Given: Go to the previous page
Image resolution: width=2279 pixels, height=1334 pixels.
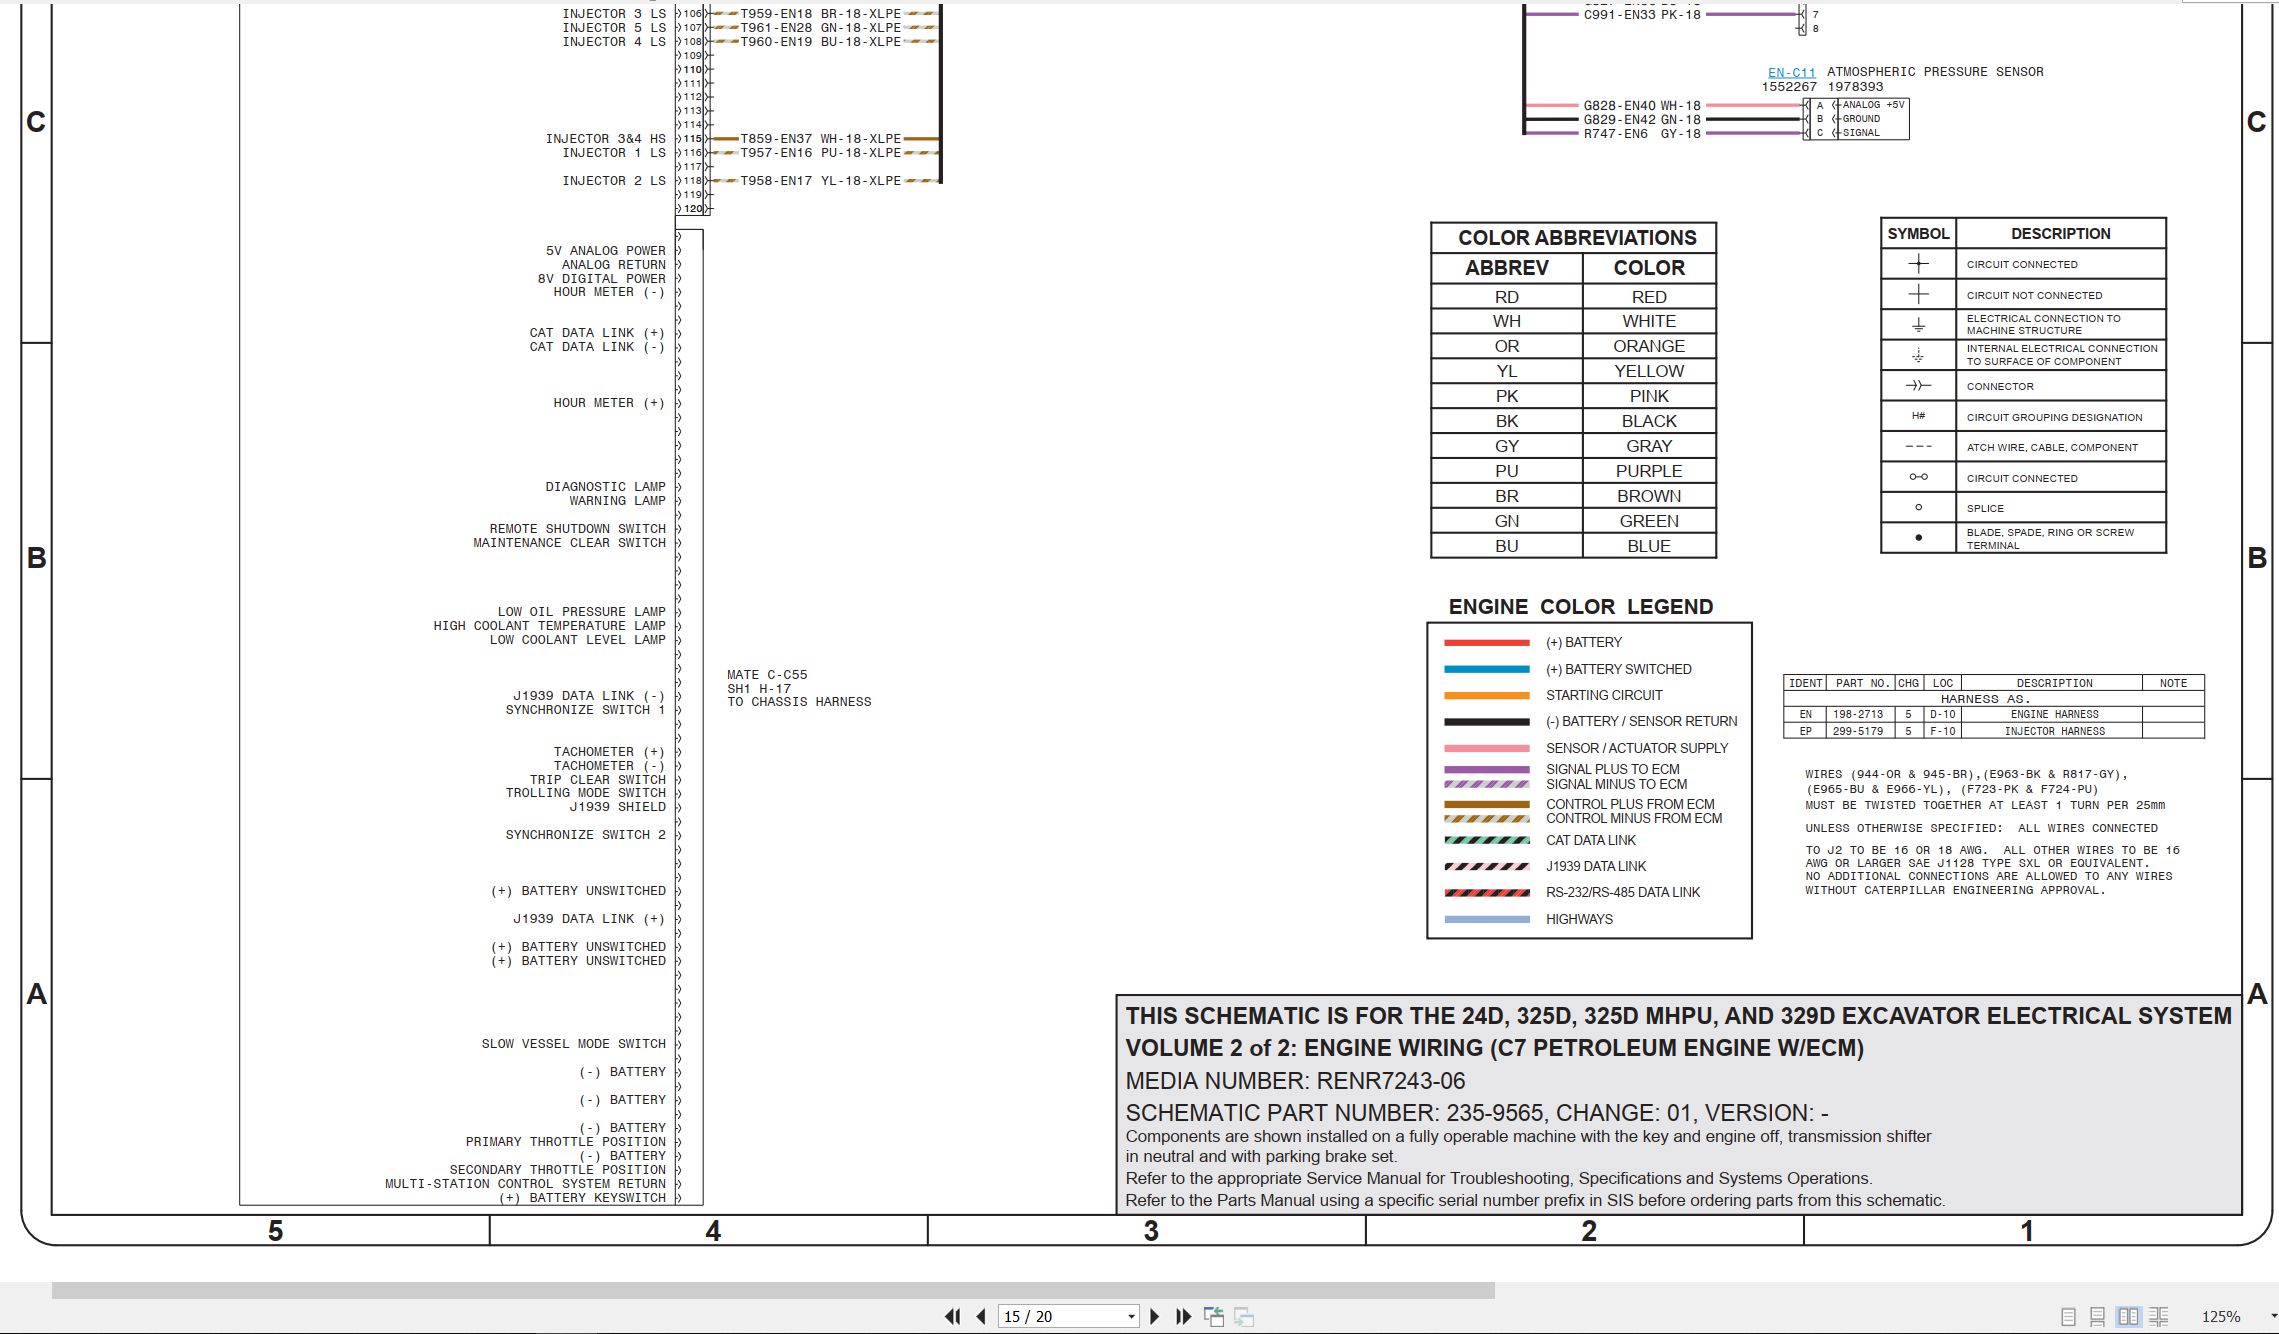Looking at the screenshot, I should [x=981, y=1316].
